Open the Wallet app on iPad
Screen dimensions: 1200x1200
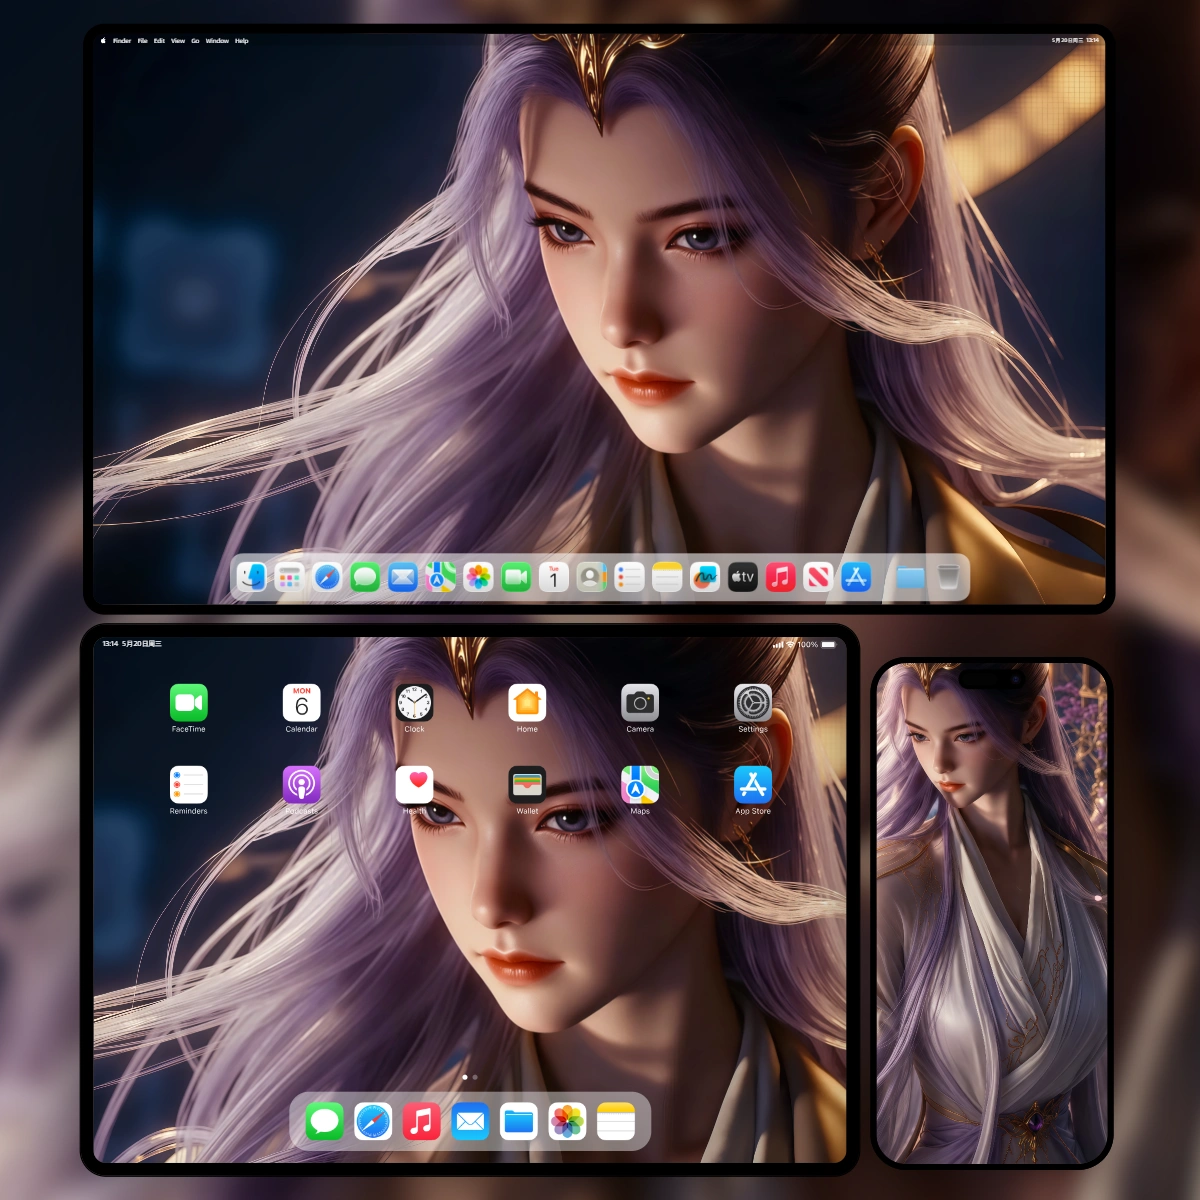click(527, 785)
